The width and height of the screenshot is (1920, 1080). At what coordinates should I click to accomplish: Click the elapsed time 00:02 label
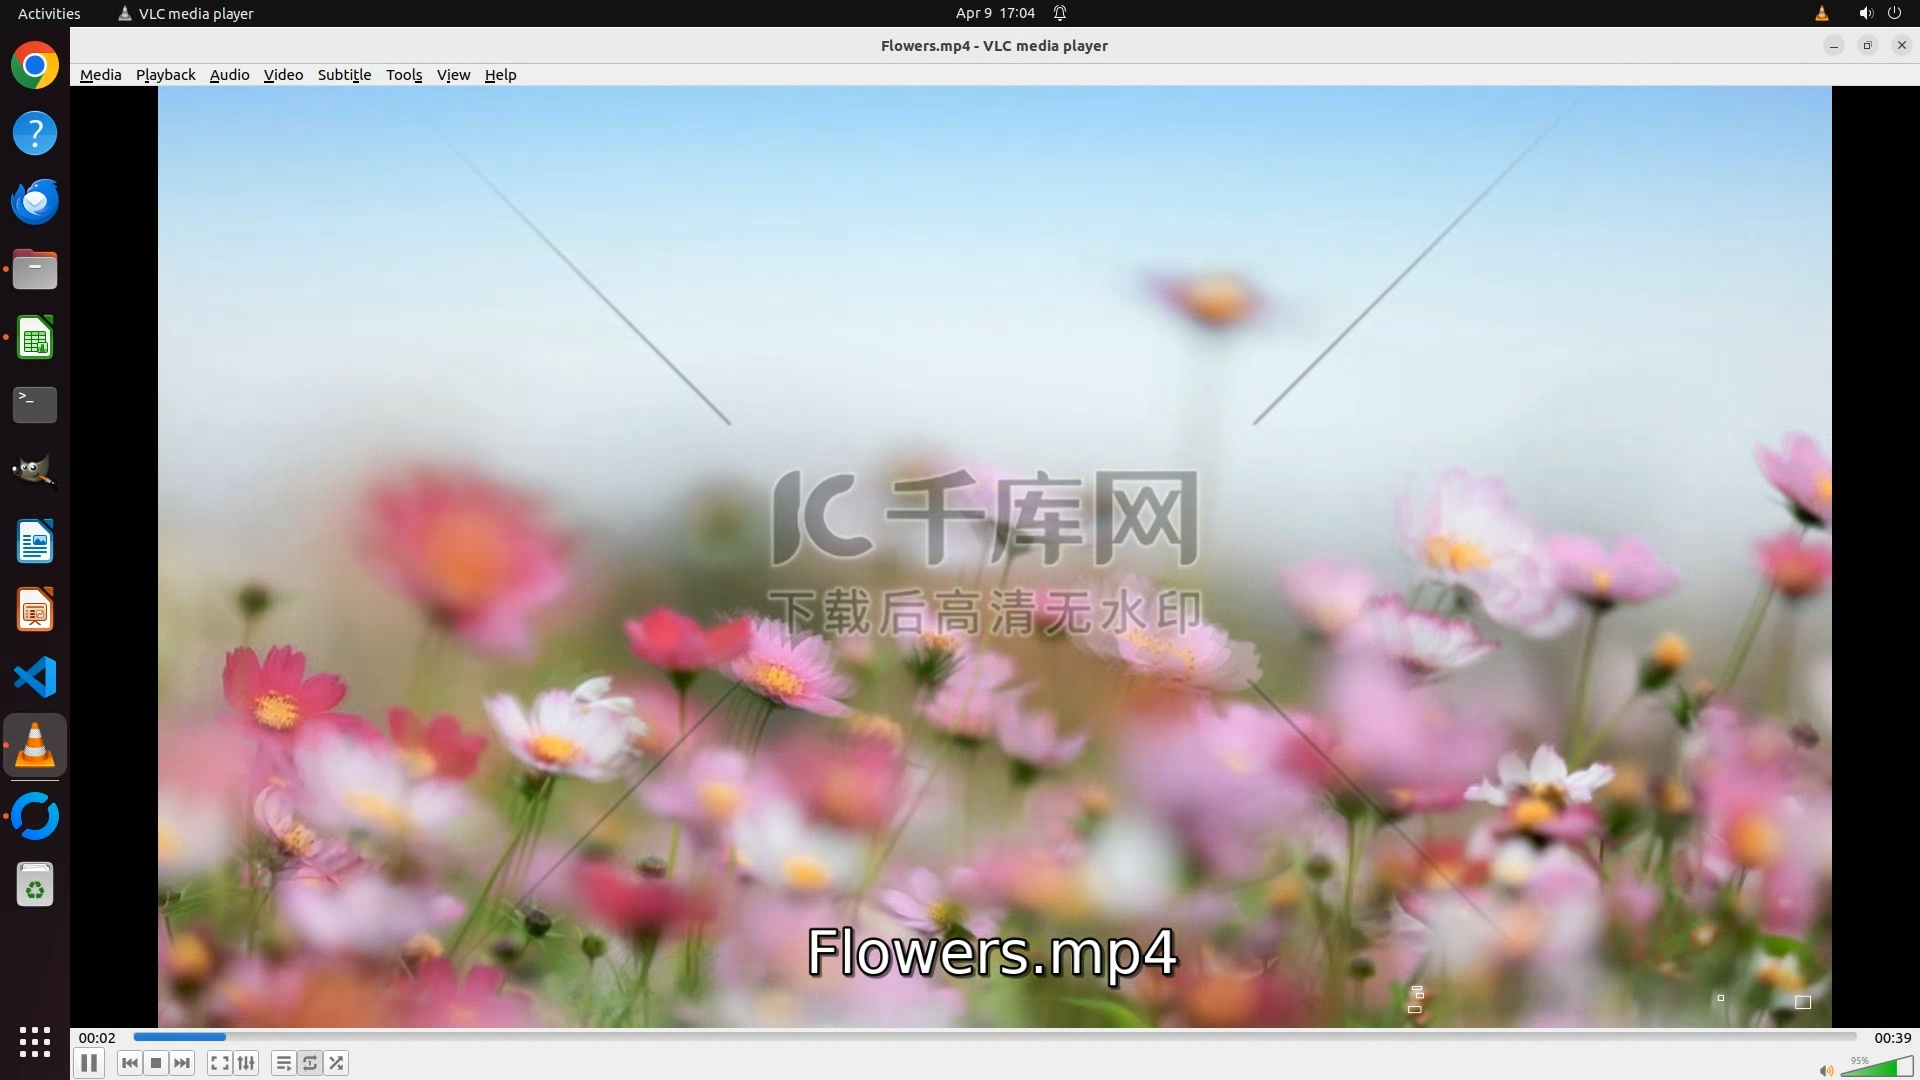pyautogui.click(x=97, y=1038)
